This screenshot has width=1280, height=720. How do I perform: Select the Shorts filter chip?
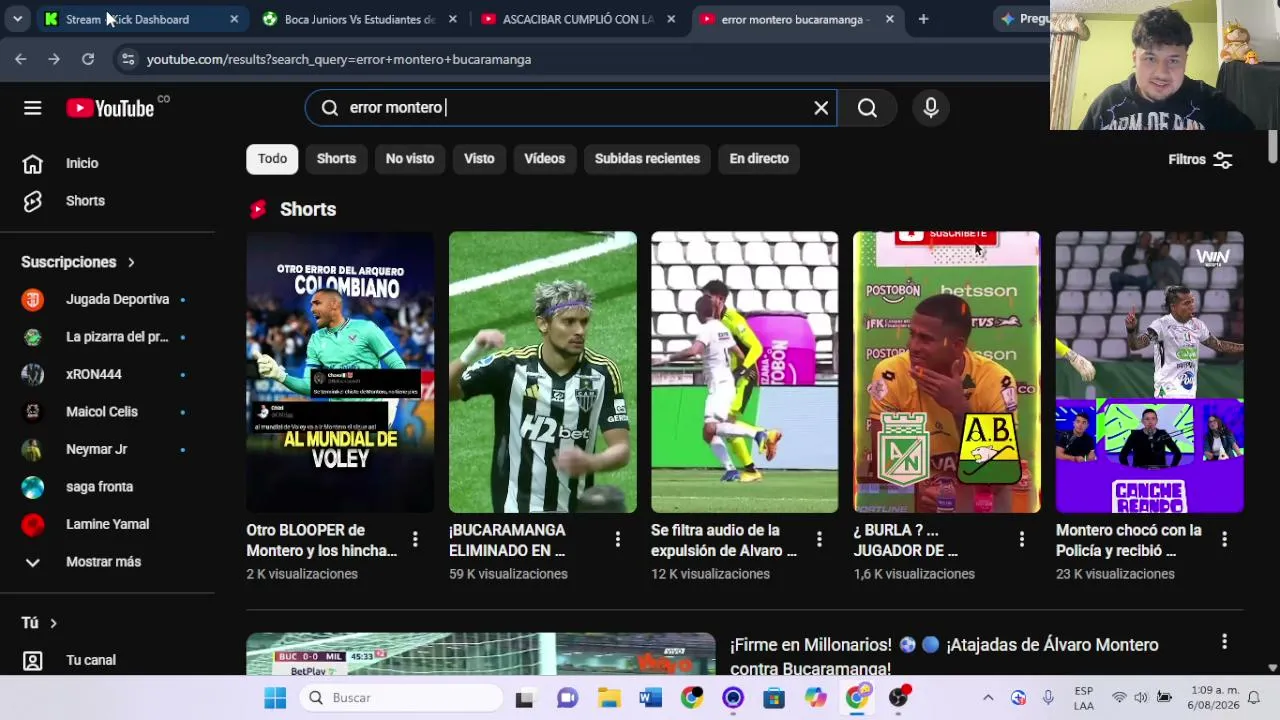click(x=336, y=159)
